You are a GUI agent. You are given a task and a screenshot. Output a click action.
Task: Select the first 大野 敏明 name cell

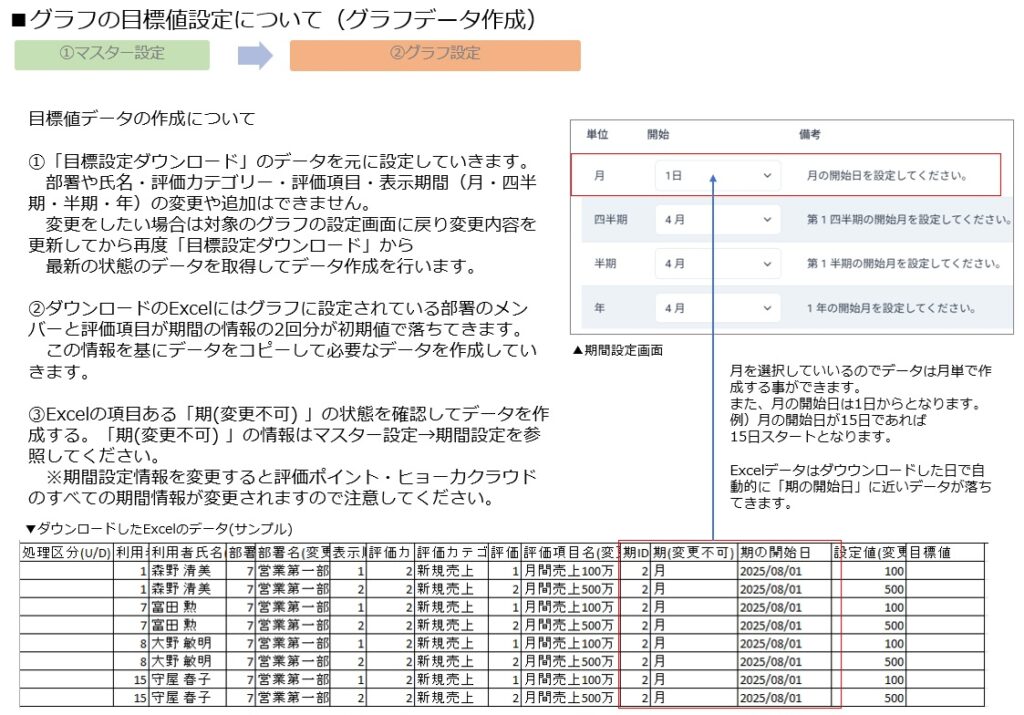tap(187, 643)
